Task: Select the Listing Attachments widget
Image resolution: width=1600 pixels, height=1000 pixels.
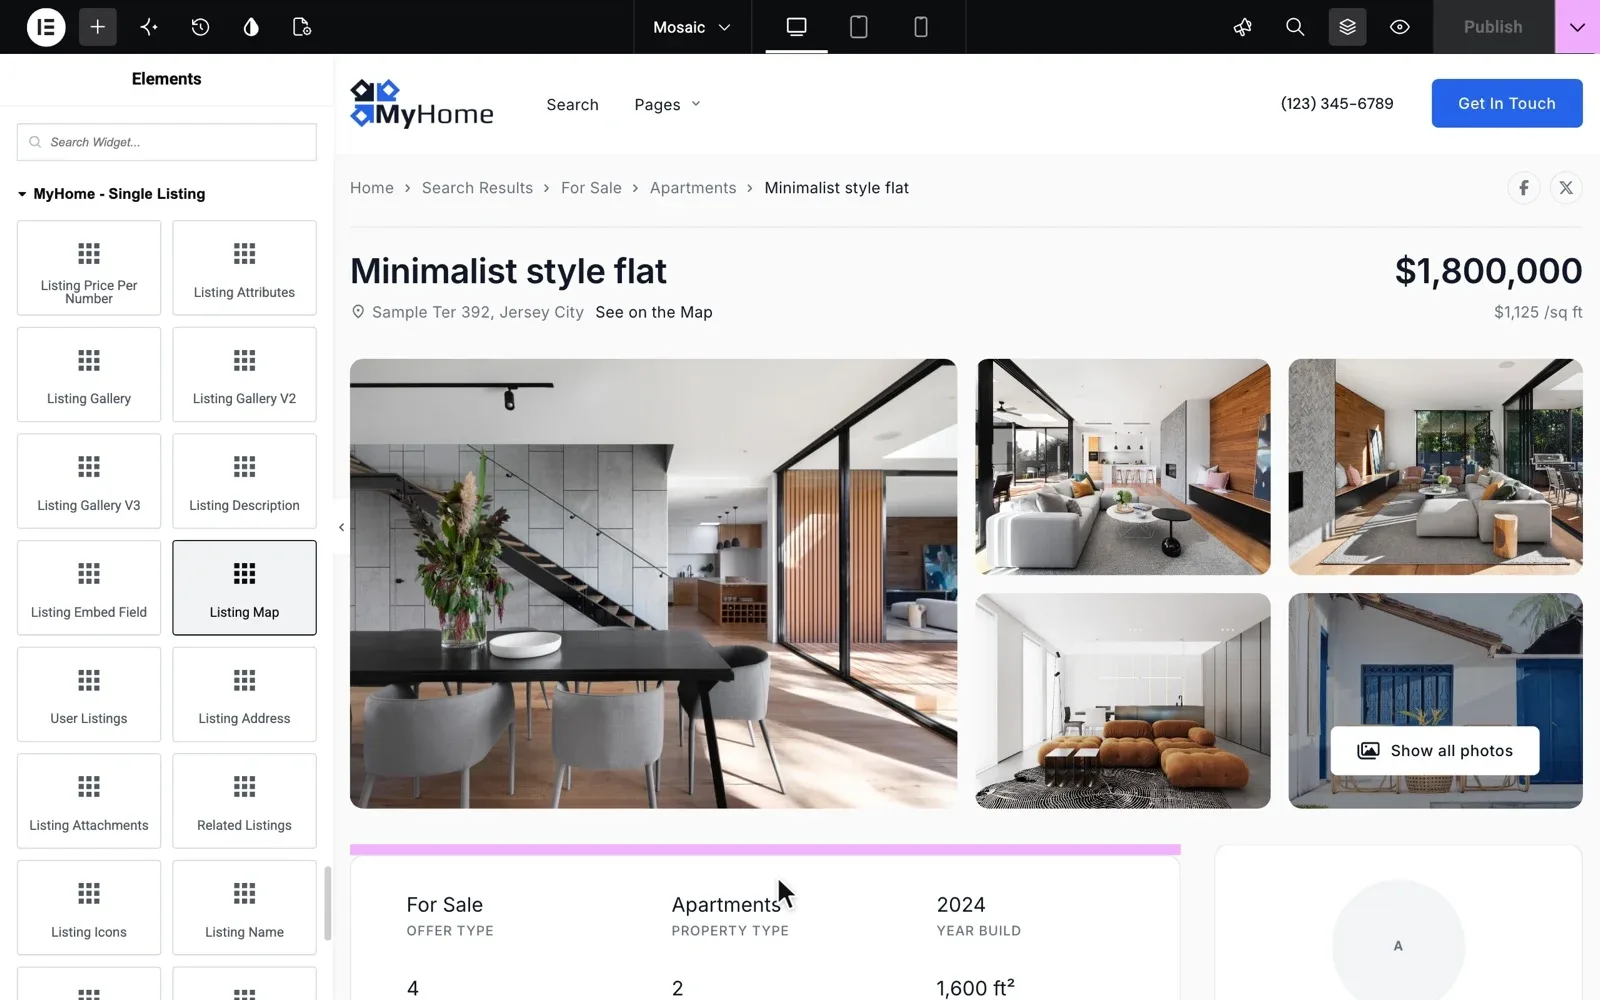Action: click(89, 801)
